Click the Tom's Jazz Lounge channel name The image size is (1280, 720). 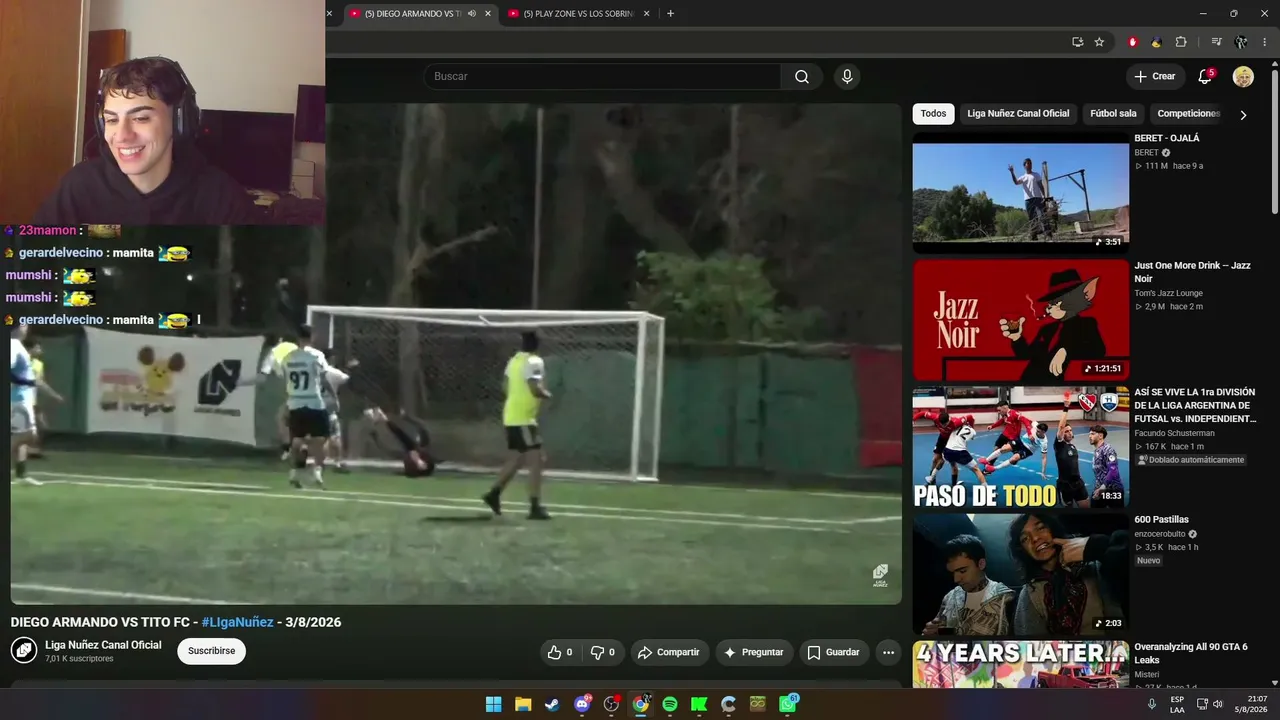[x=1168, y=294]
